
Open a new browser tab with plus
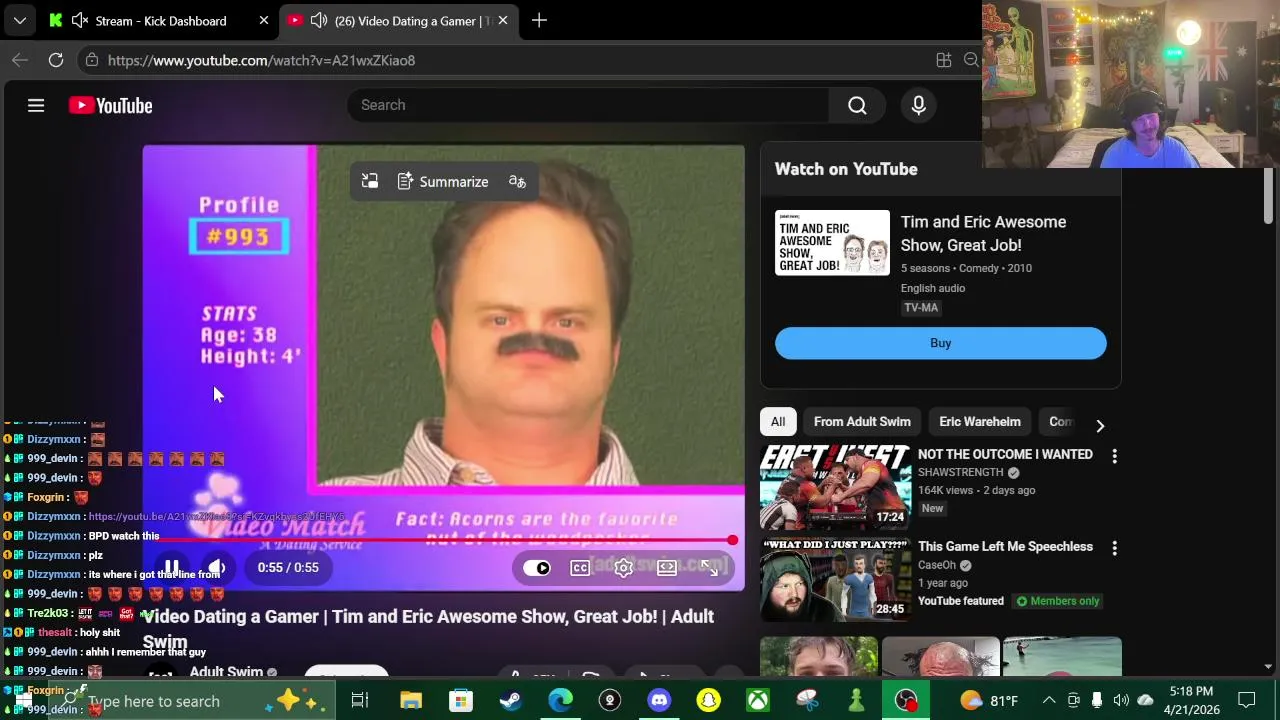pyautogui.click(x=539, y=20)
